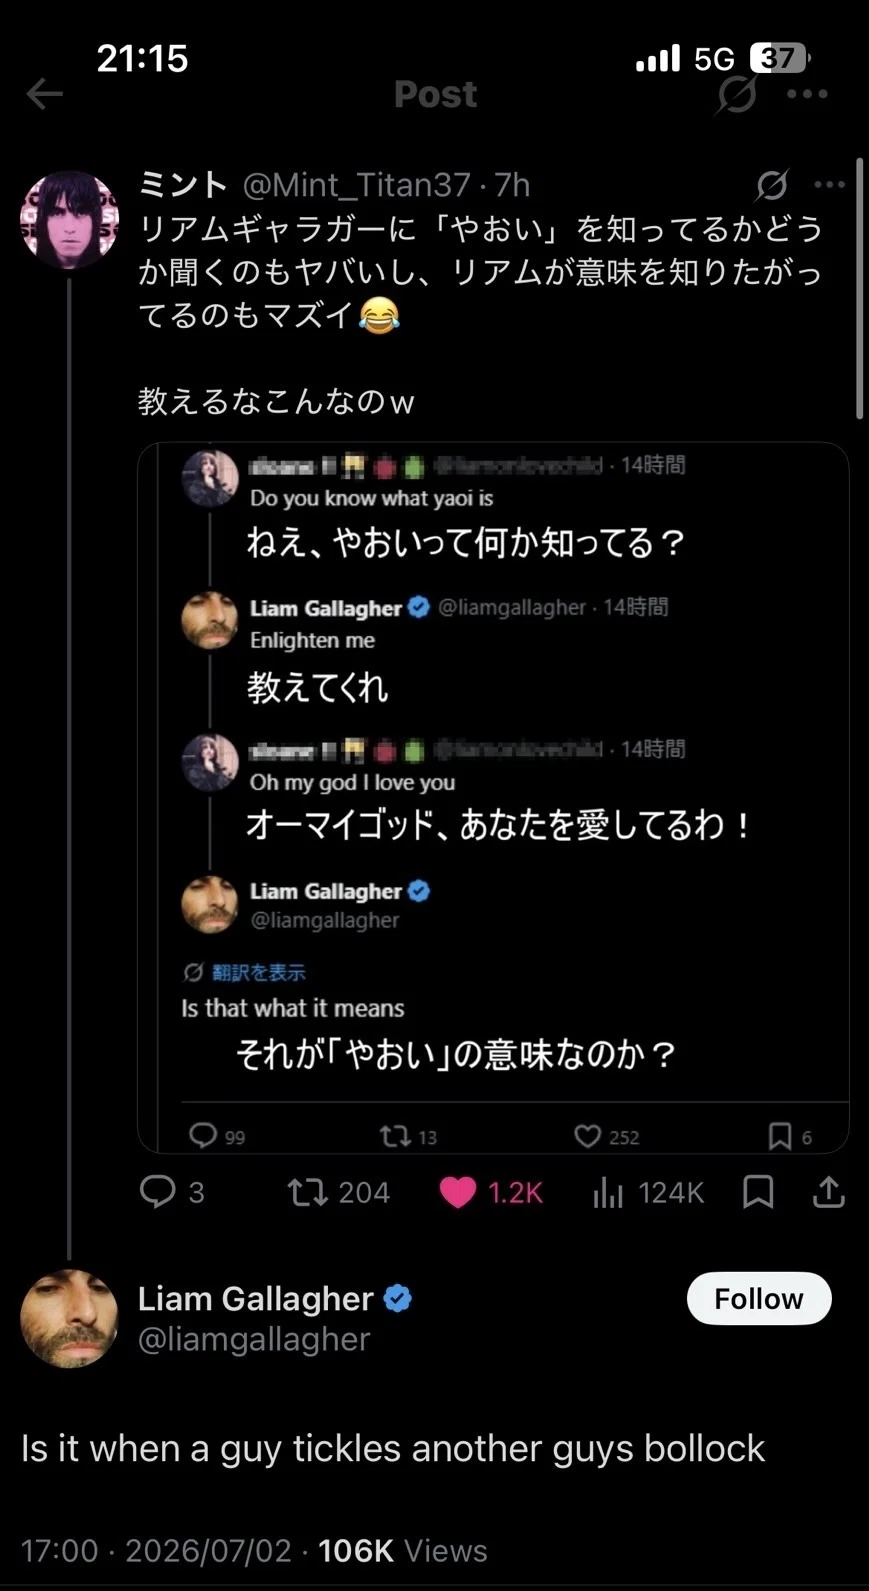Open the @liamgallagher handle link

click(x=254, y=1339)
